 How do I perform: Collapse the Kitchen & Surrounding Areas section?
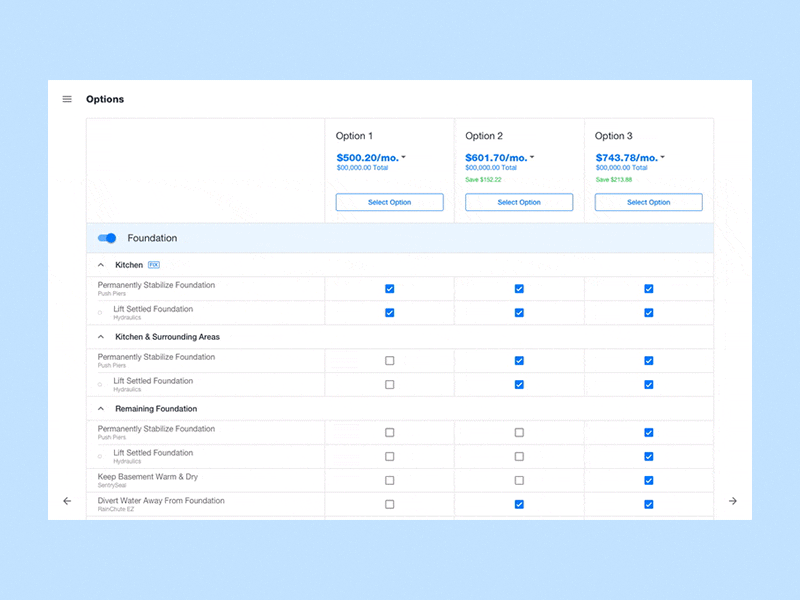pos(101,337)
